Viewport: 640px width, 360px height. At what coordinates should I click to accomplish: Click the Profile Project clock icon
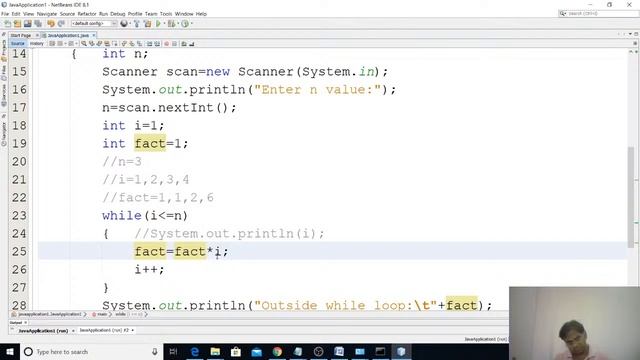tap(185, 24)
